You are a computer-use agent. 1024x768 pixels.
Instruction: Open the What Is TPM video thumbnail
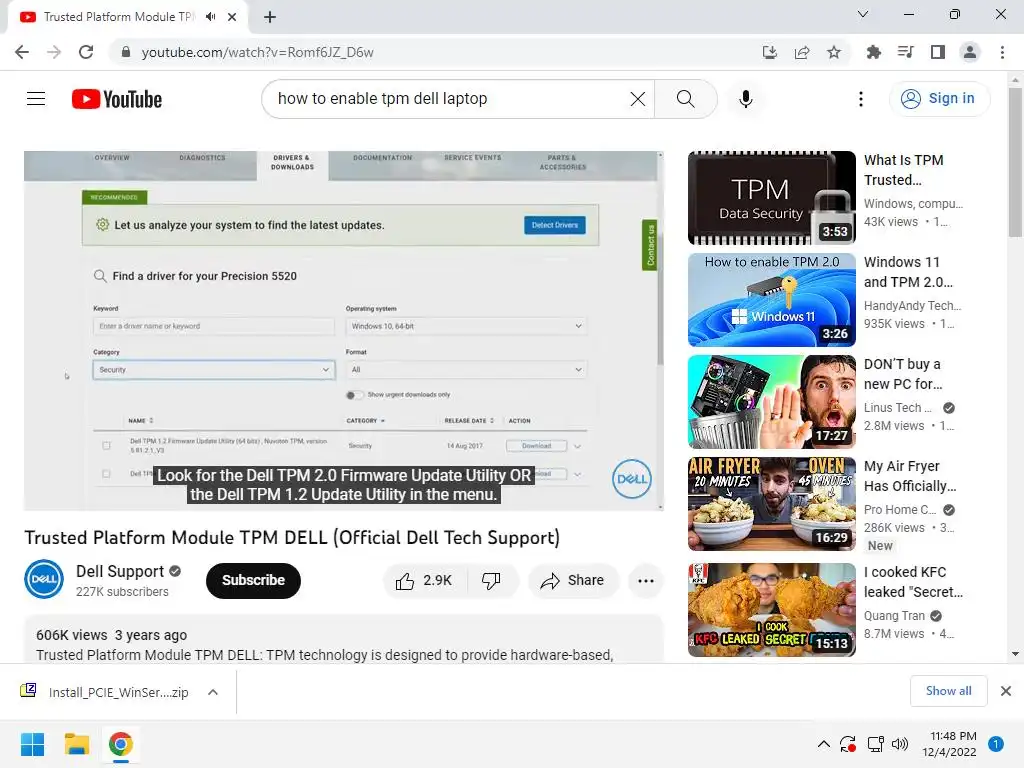pos(772,198)
